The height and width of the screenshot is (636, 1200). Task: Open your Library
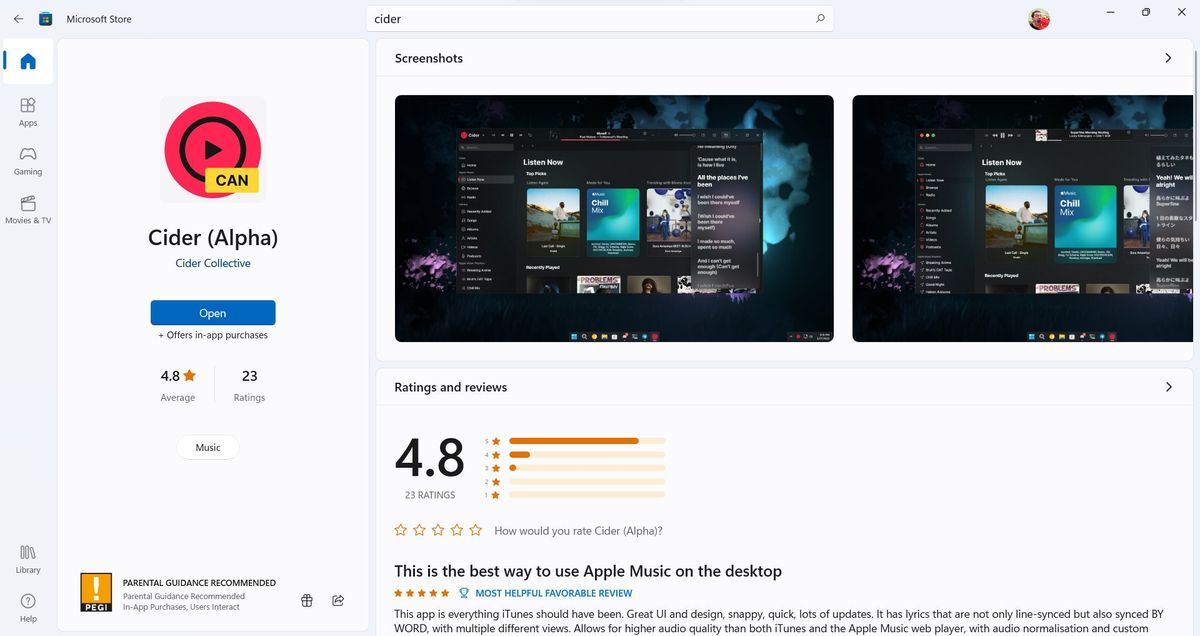(27, 557)
